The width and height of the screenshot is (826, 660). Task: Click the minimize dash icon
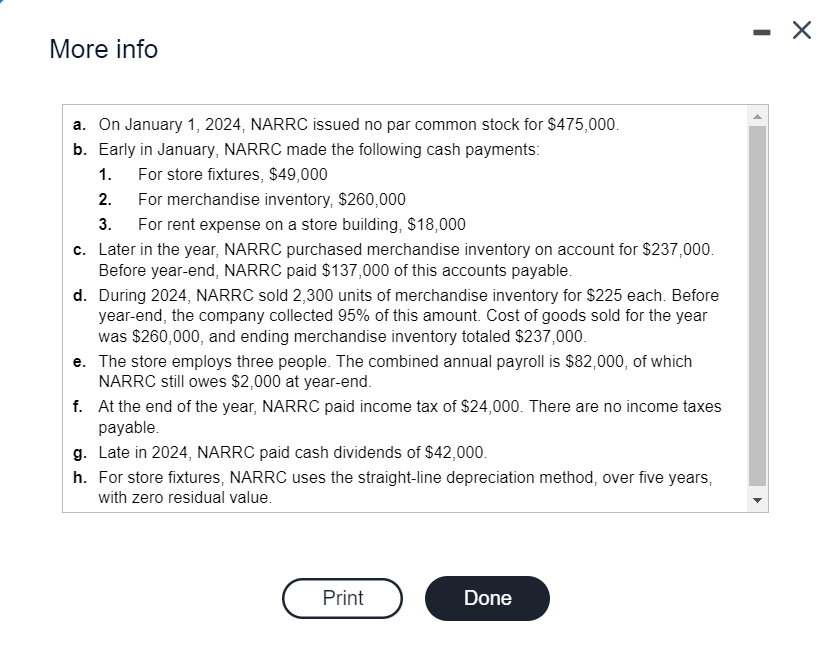pyautogui.click(x=761, y=30)
